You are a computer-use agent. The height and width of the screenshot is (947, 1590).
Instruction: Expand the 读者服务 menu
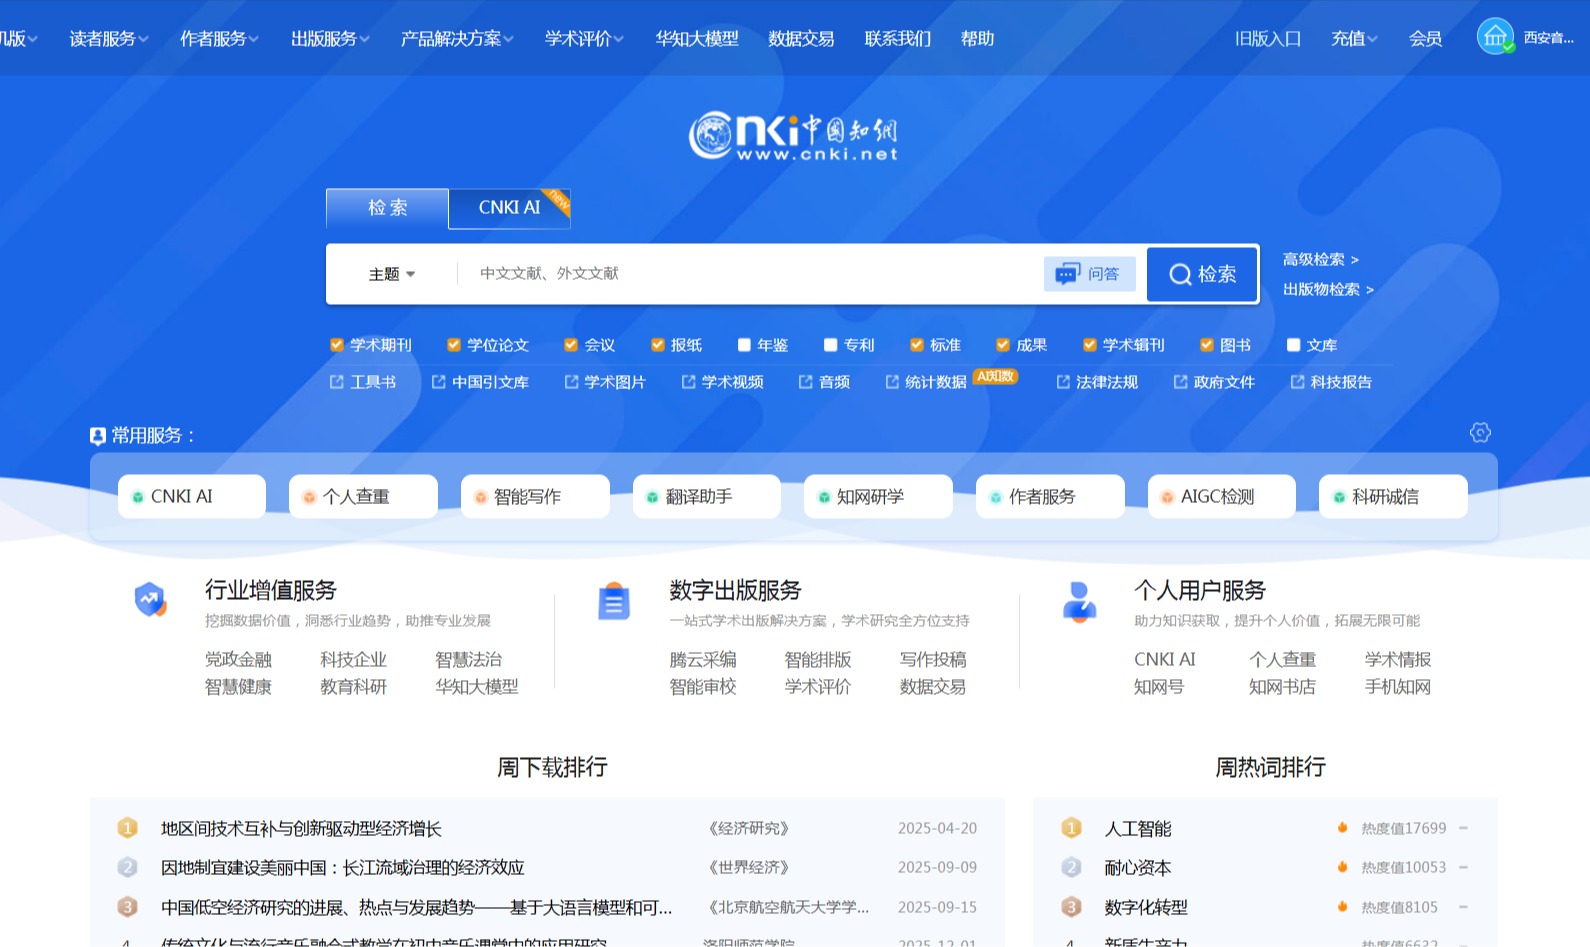[x=108, y=38]
